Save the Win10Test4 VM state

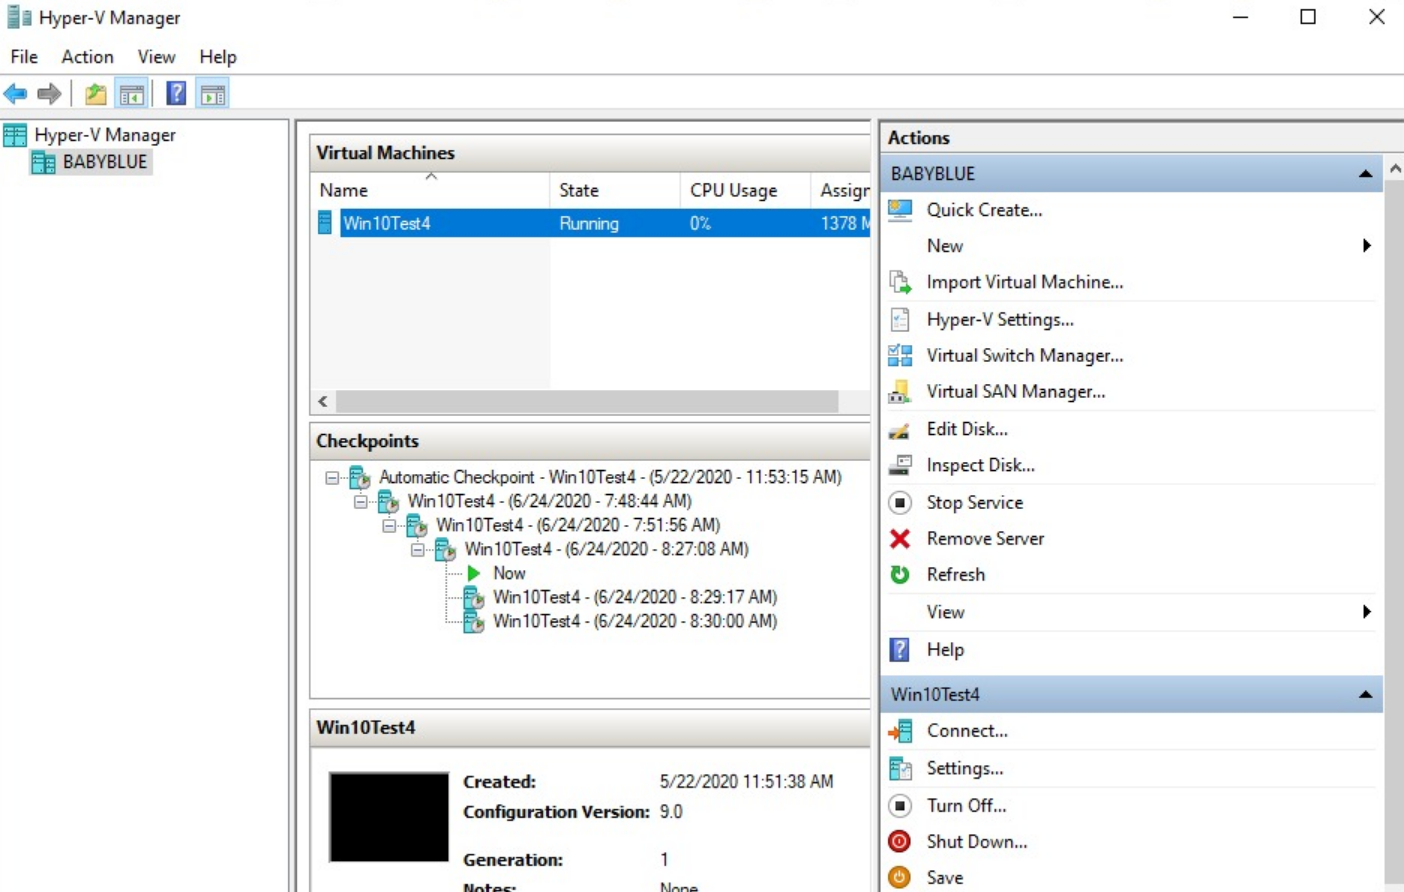tap(943, 877)
